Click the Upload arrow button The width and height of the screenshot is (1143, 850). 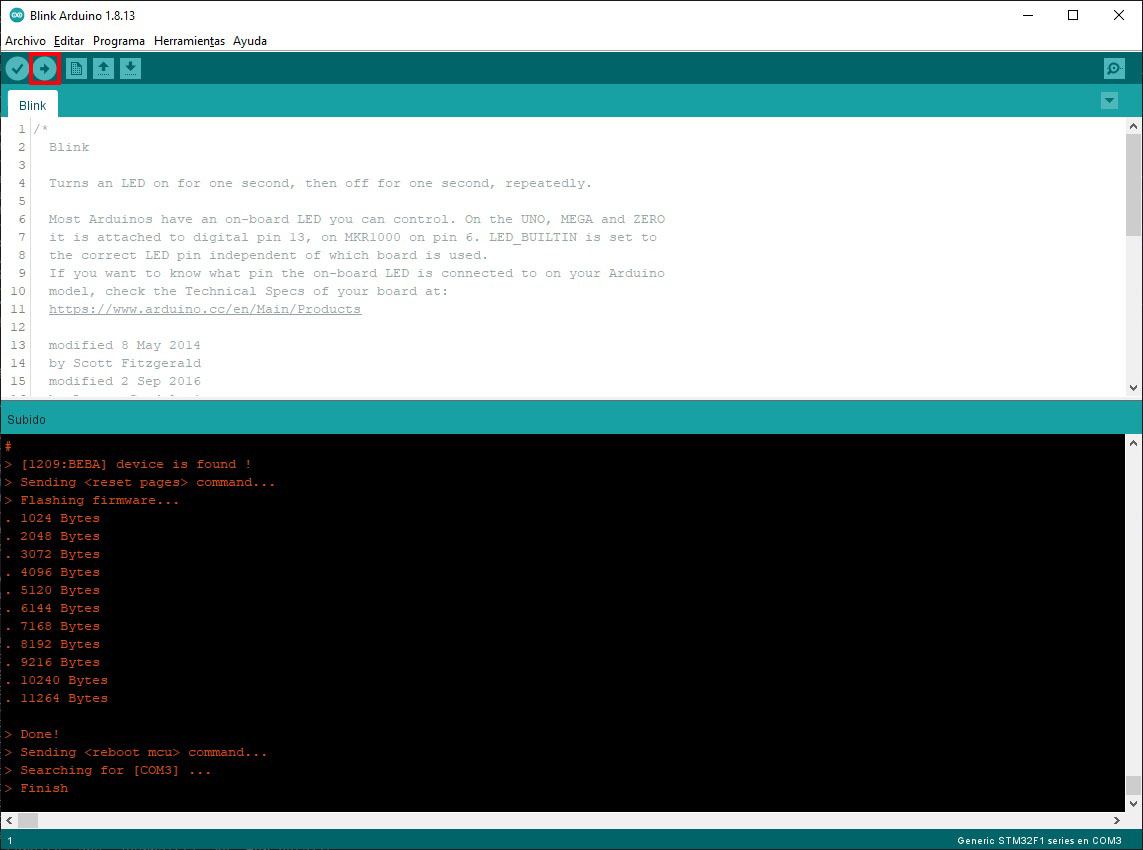click(x=44, y=69)
